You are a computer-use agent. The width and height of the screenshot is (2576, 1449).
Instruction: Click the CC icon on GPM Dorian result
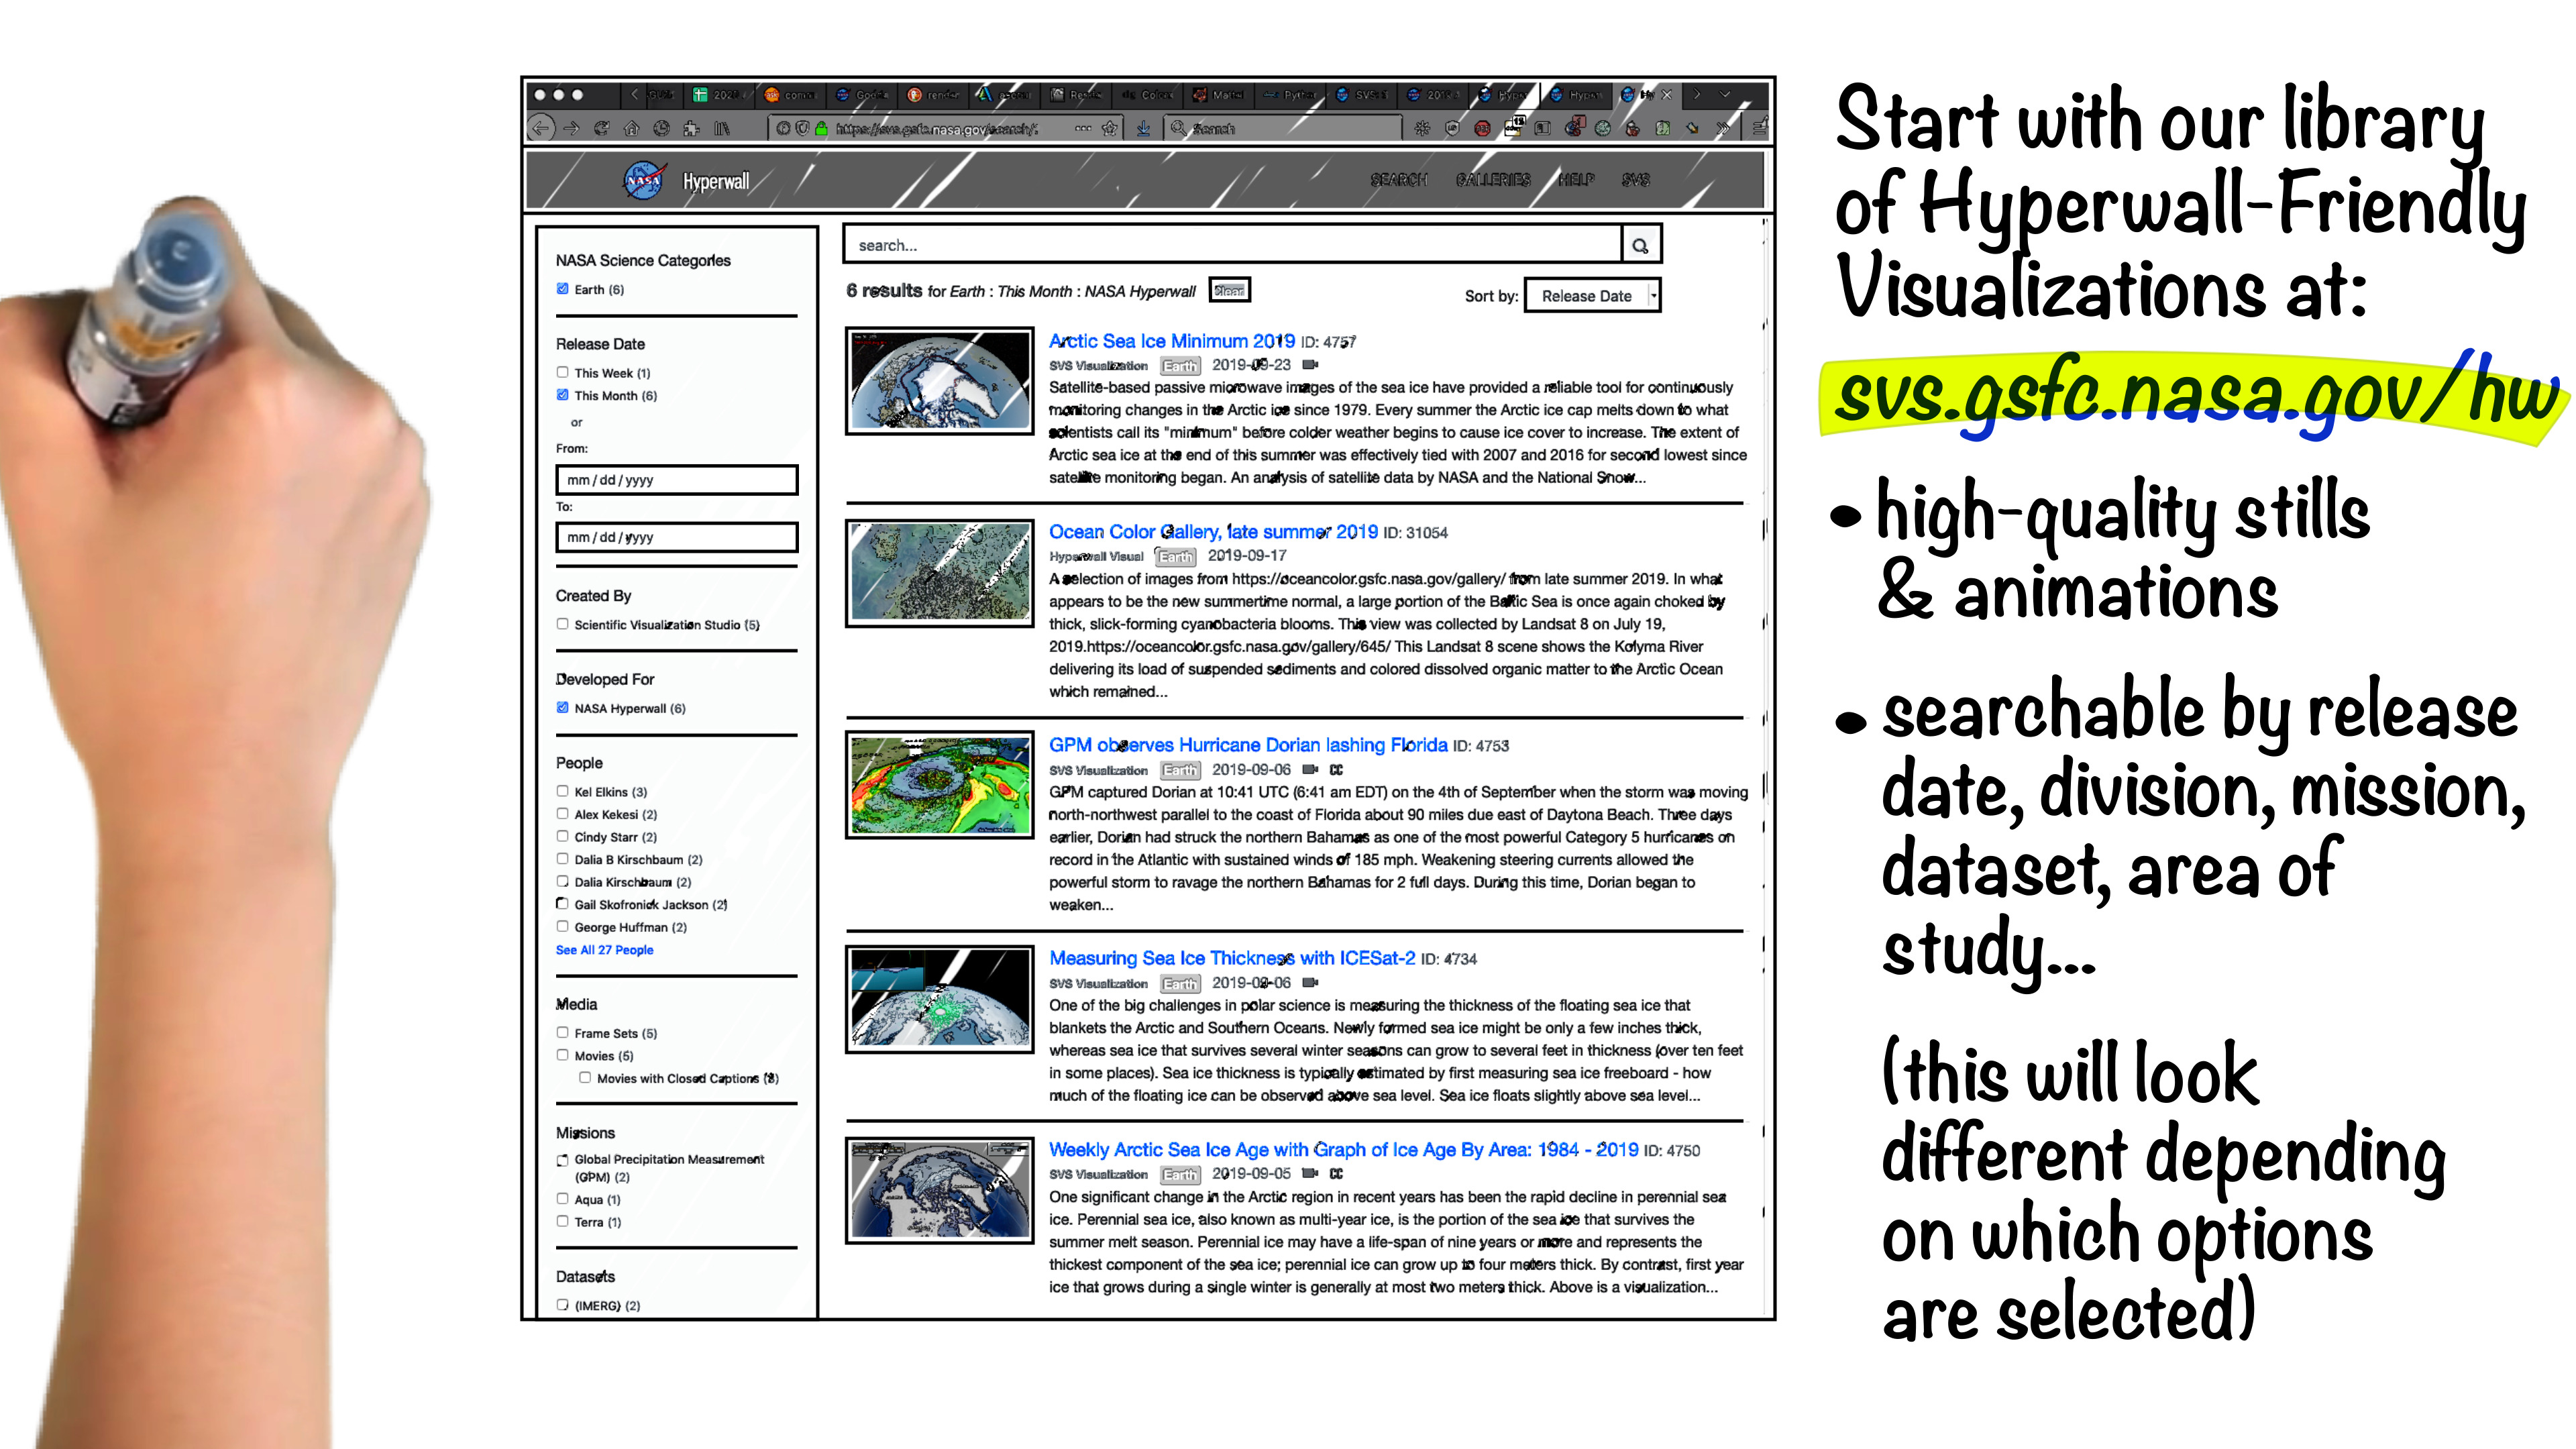(1336, 770)
